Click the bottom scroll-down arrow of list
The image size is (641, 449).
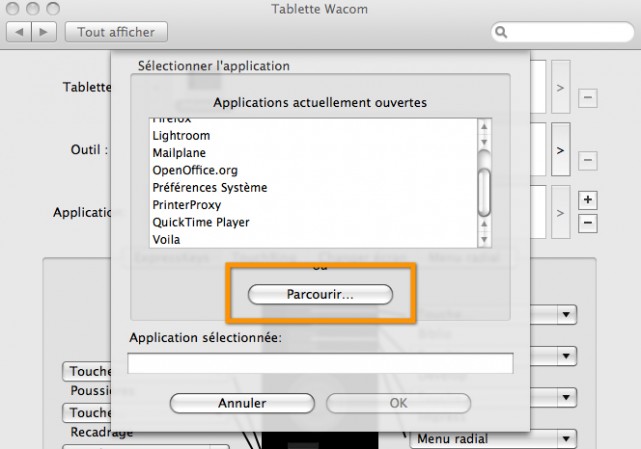[x=484, y=240]
